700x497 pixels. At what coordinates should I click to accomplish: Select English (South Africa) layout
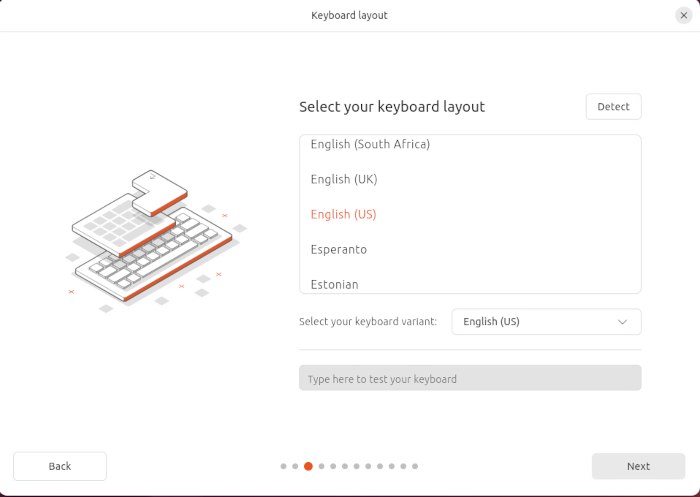[370, 144]
